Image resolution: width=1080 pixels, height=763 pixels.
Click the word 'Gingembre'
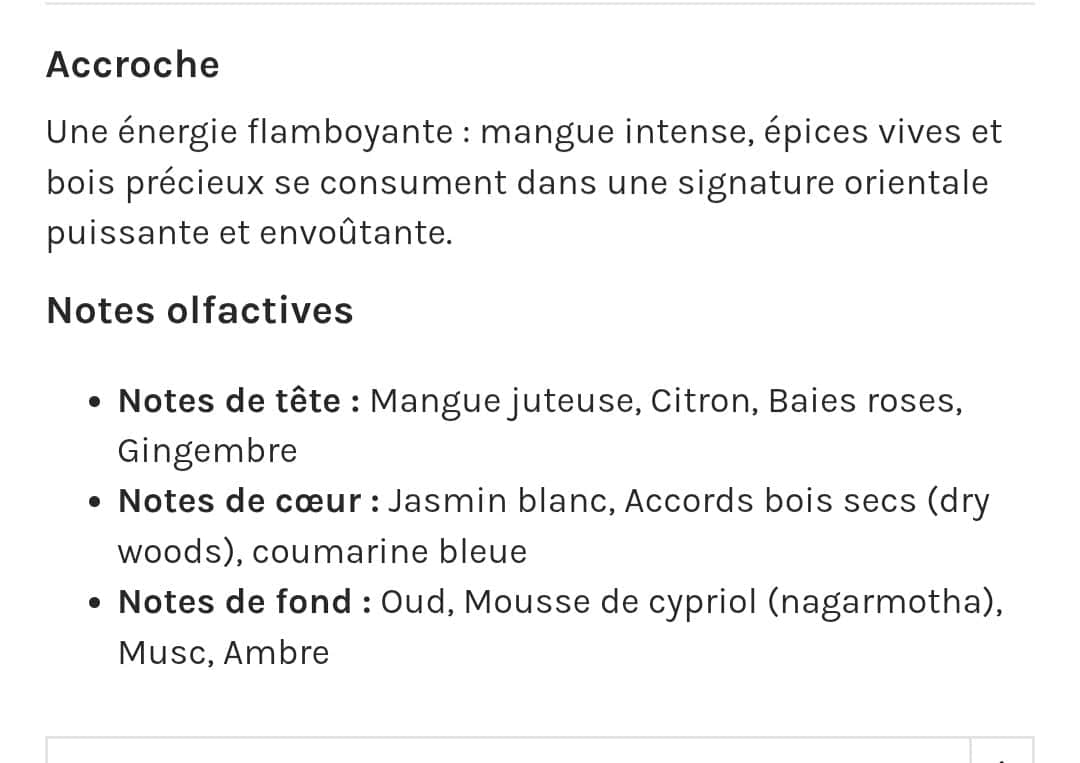tap(207, 452)
